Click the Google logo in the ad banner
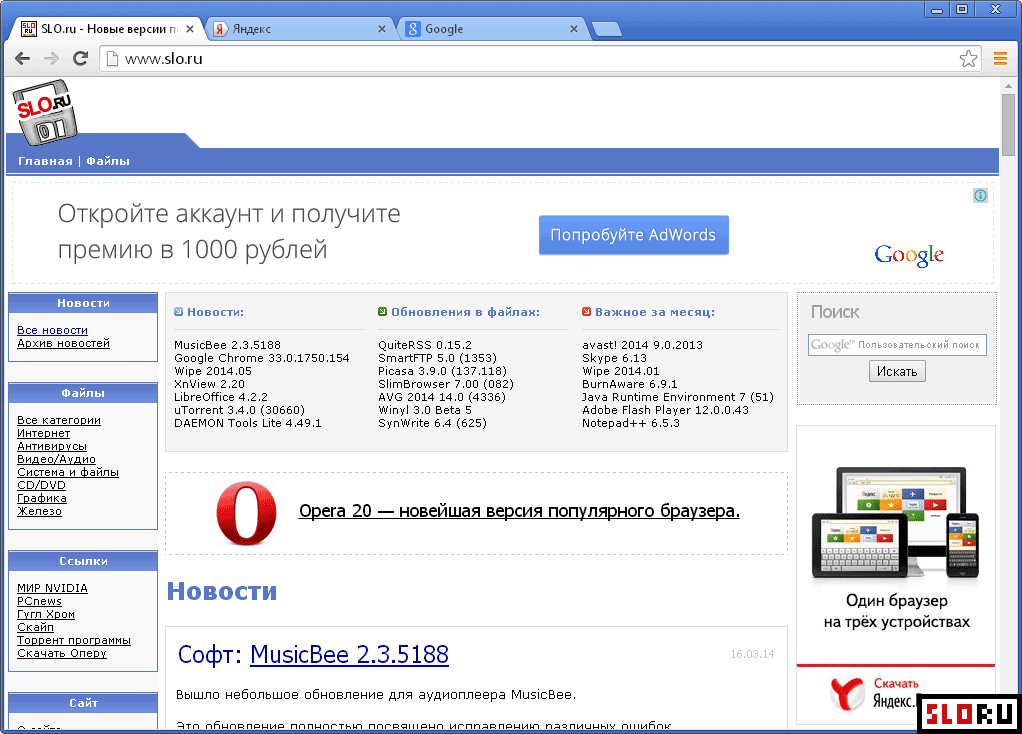The image size is (1022, 734). 909,255
